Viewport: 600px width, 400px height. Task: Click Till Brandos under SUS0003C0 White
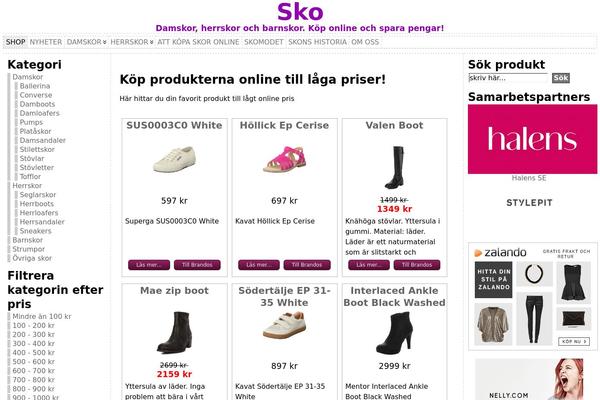coord(197,265)
